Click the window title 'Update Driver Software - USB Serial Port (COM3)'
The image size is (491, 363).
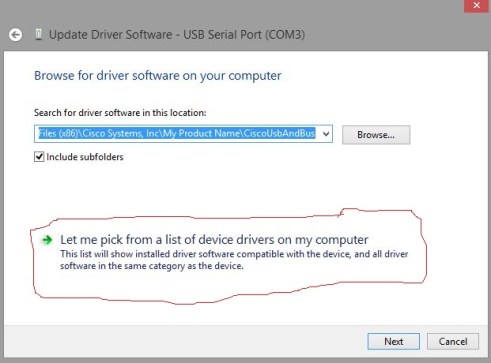coord(177,35)
